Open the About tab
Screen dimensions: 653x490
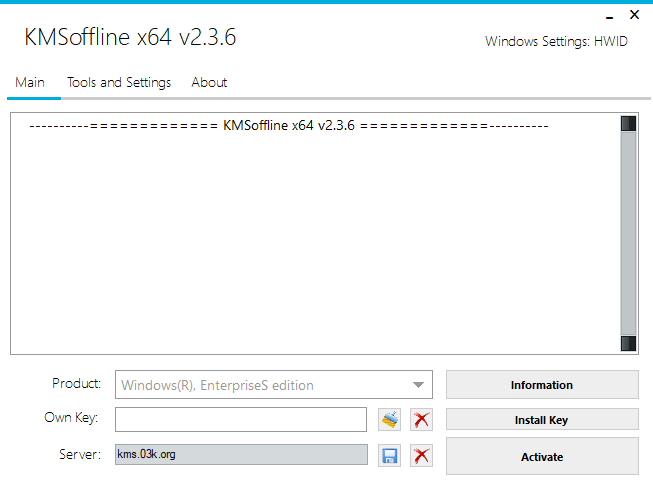[209, 82]
